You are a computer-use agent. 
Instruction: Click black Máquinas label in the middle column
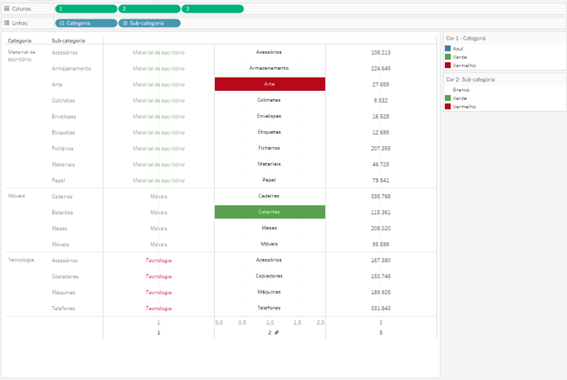tap(269, 292)
